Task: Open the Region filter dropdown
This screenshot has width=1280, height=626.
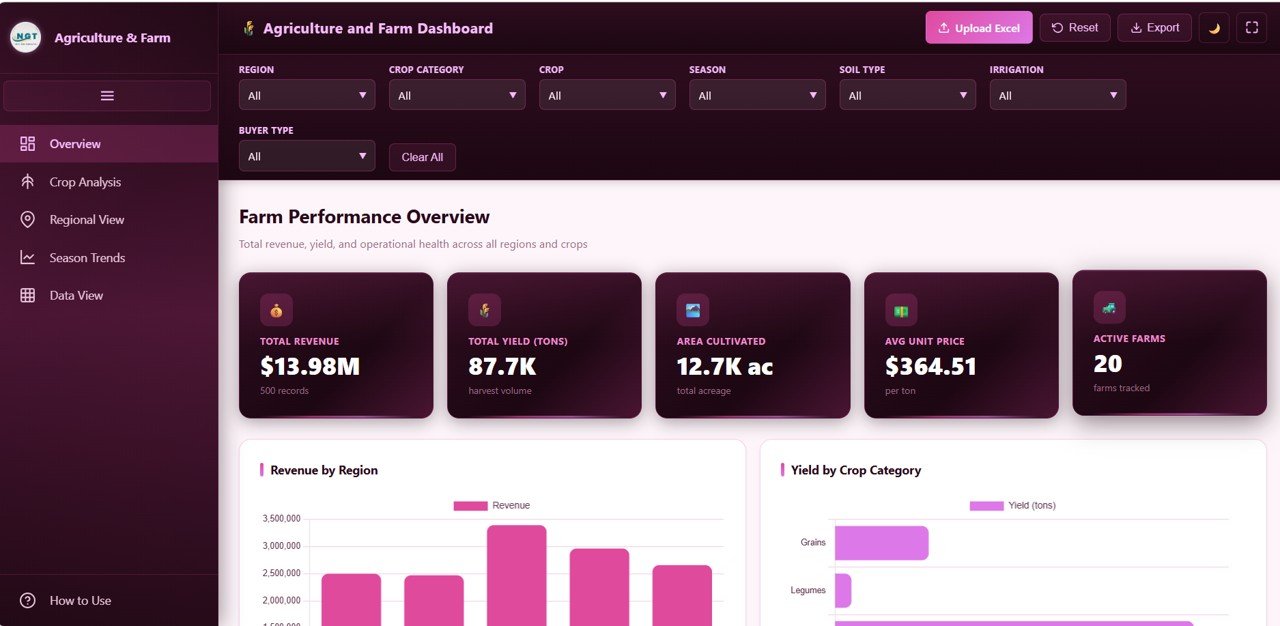Action: click(x=306, y=94)
